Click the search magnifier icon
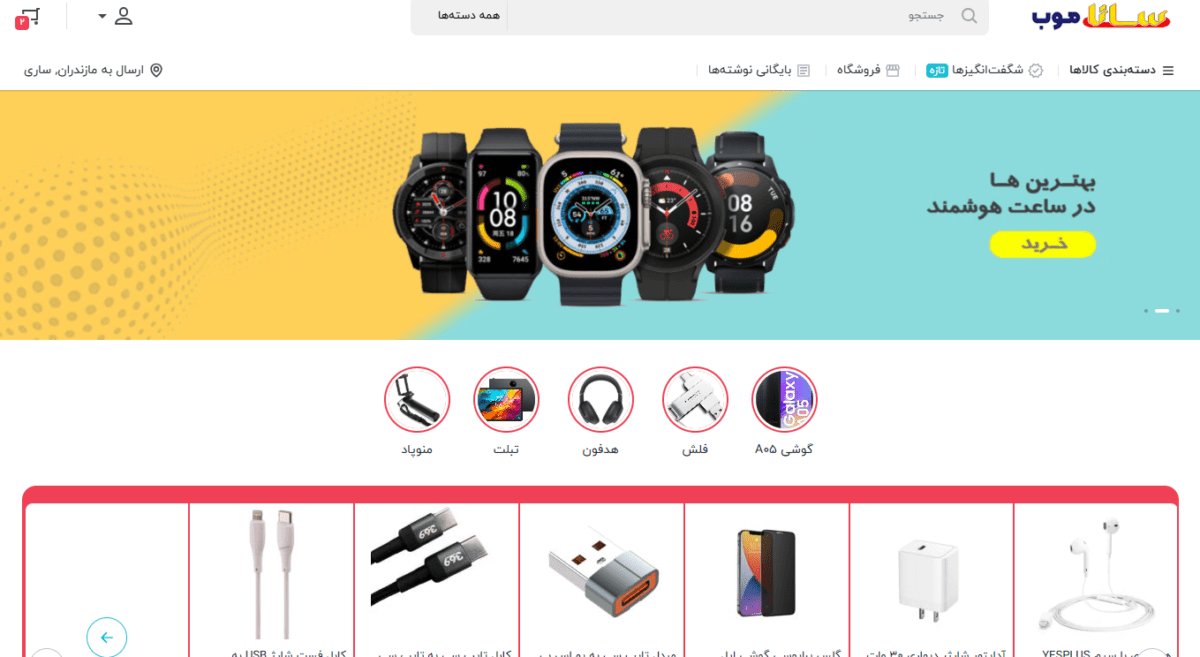This screenshot has width=1200, height=657. pyautogui.click(x=969, y=16)
